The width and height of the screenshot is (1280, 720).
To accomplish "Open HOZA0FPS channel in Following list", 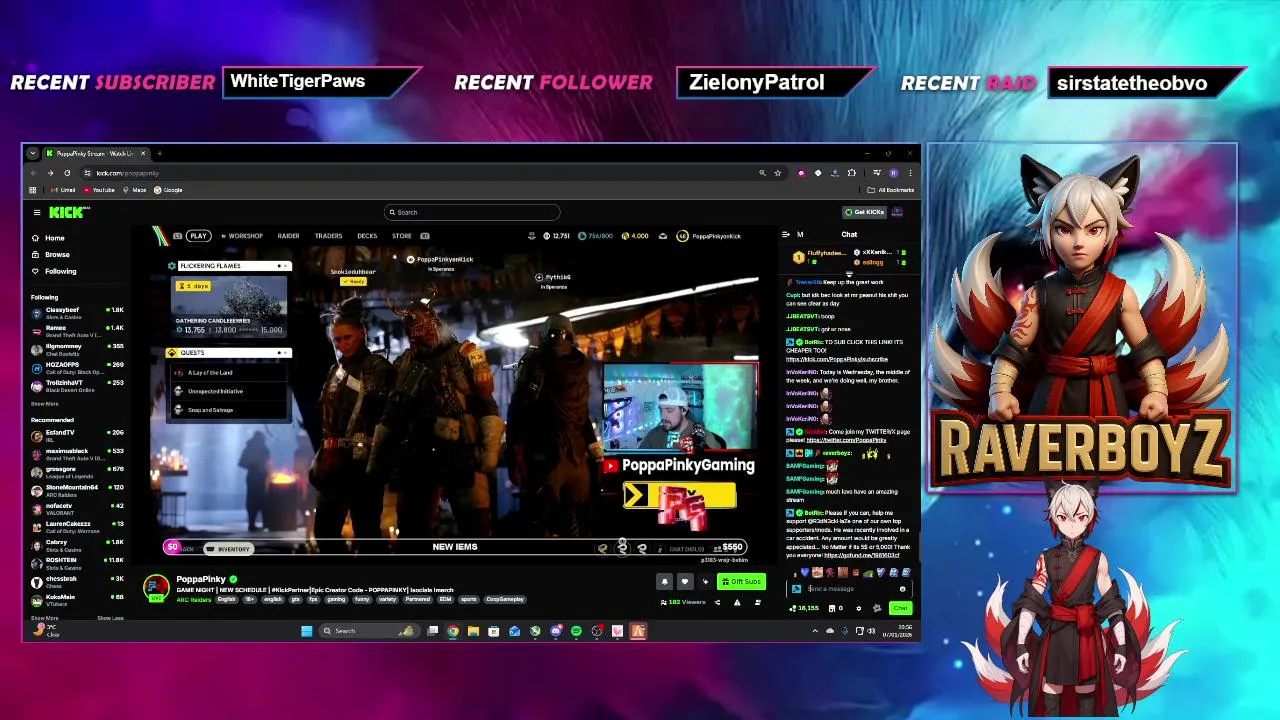I will [x=78, y=367].
